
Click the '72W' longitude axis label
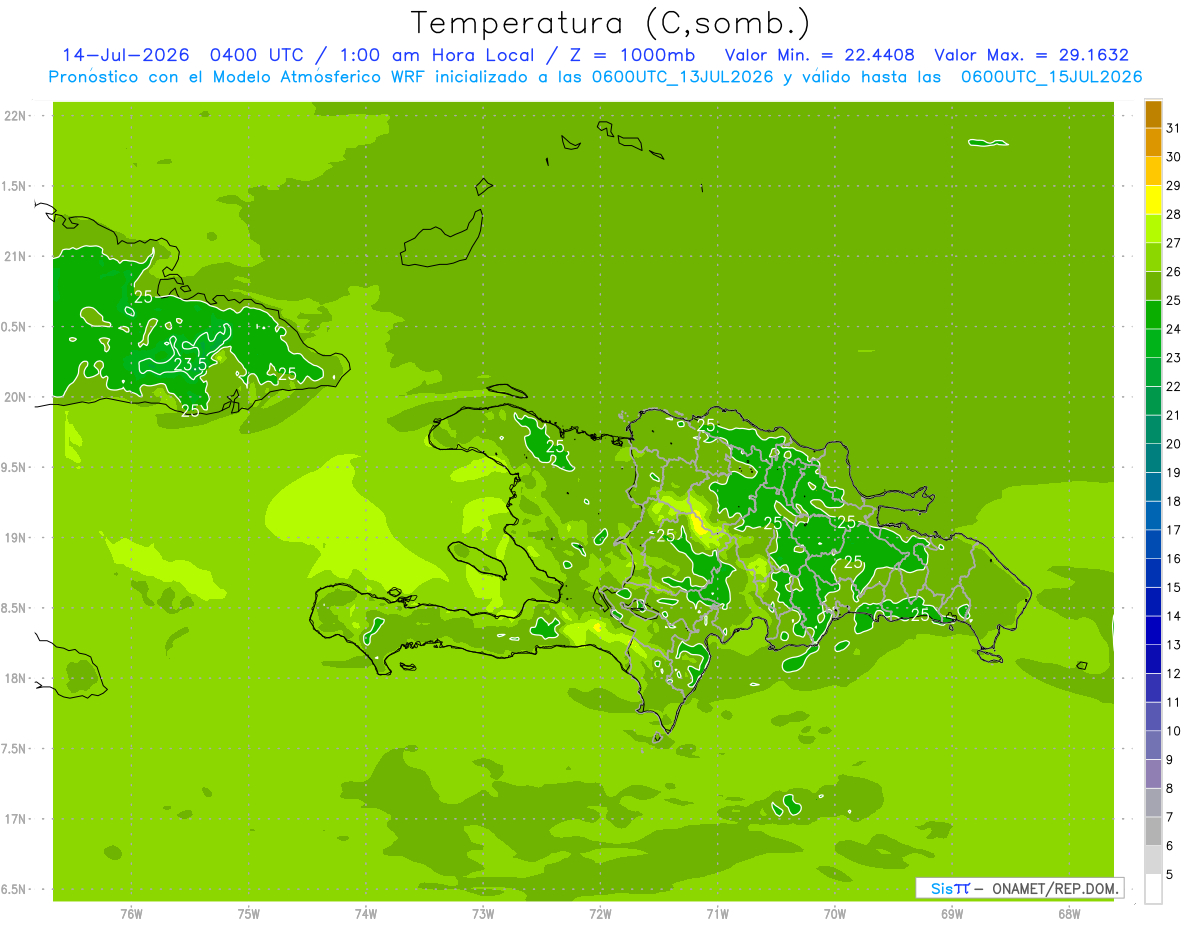click(601, 914)
